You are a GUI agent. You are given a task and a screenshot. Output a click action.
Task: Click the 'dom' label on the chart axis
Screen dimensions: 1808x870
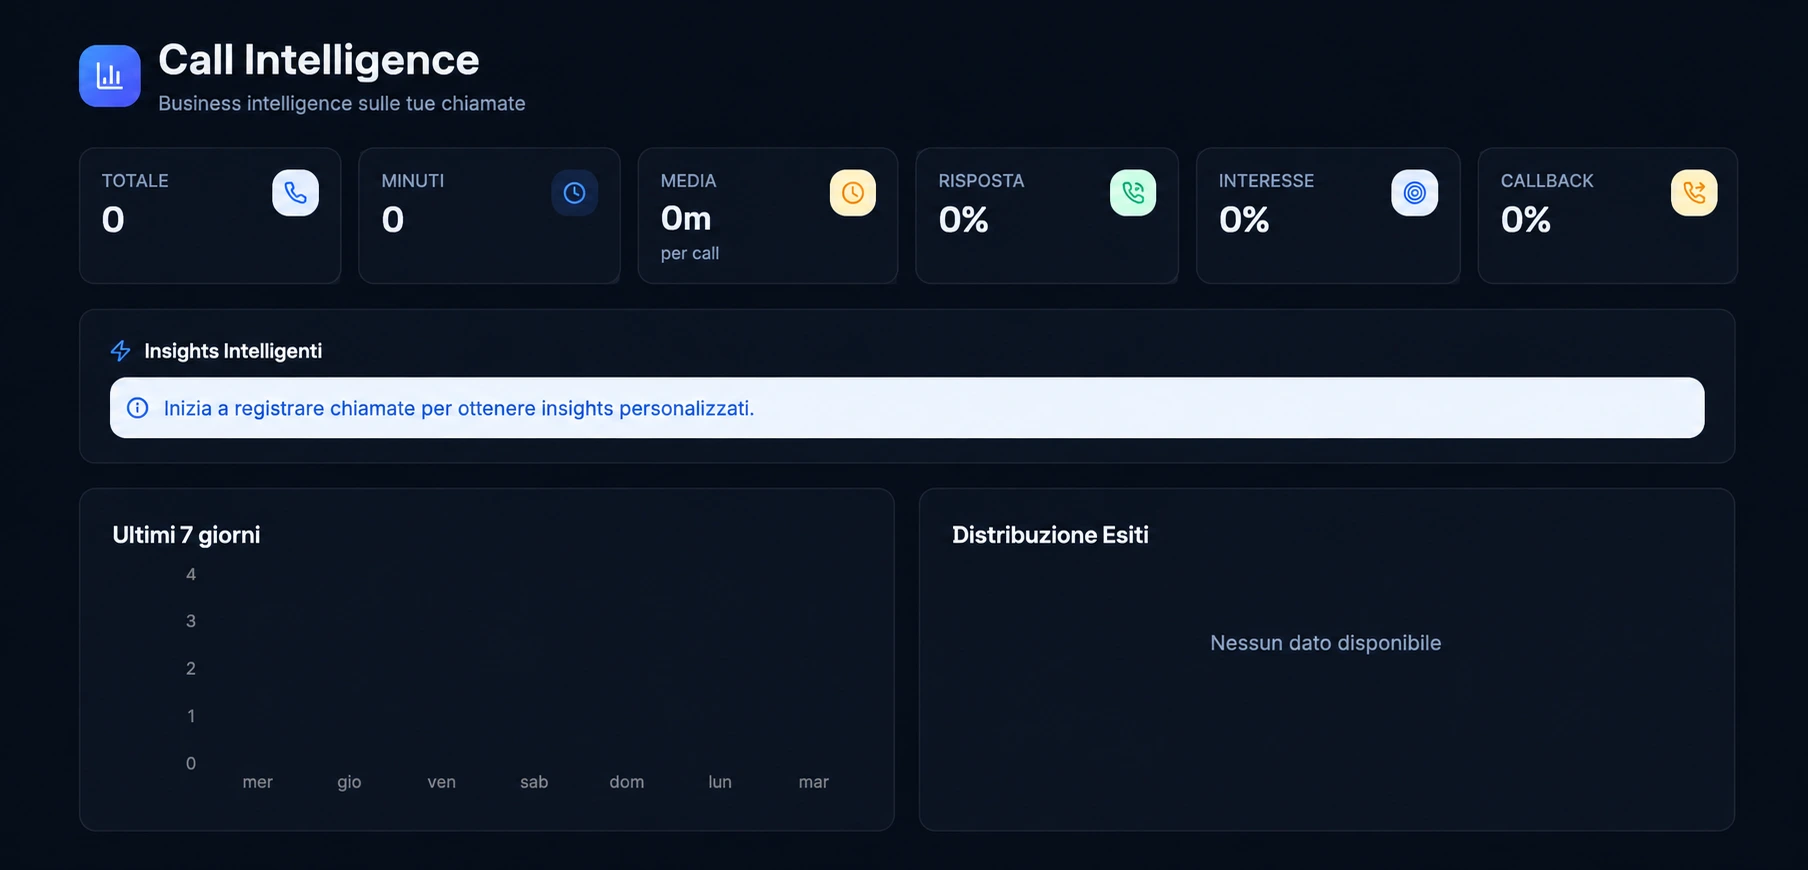(x=627, y=782)
